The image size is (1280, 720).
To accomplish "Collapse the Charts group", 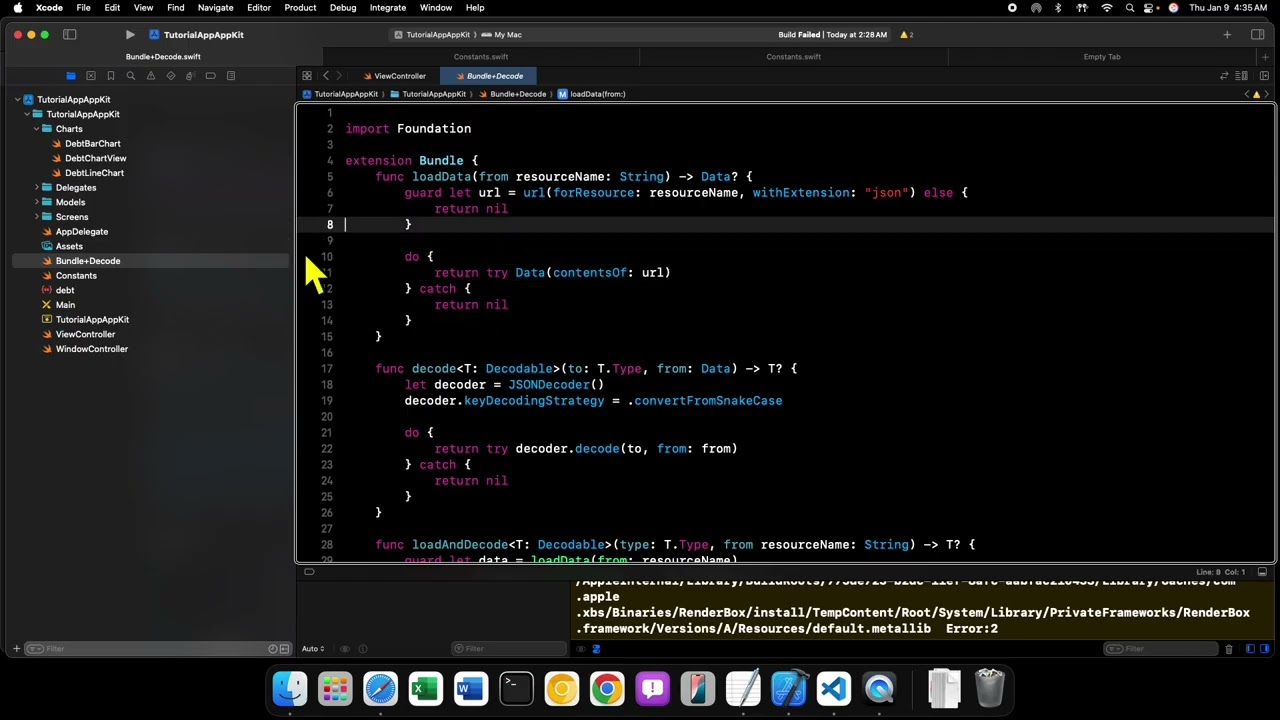I will pyautogui.click(x=37, y=129).
